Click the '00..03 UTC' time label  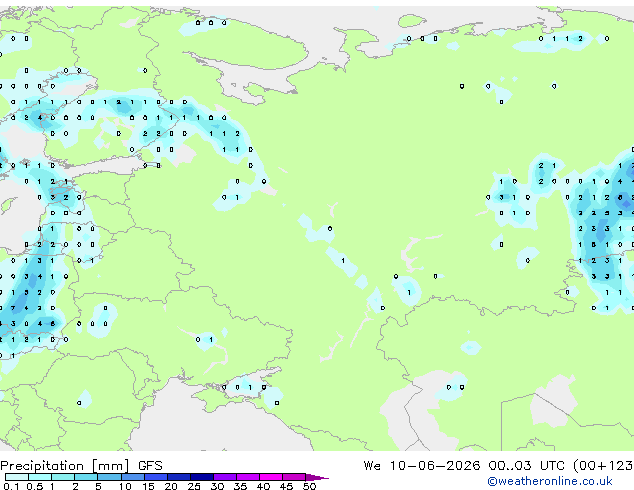click(x=526, y=466)
